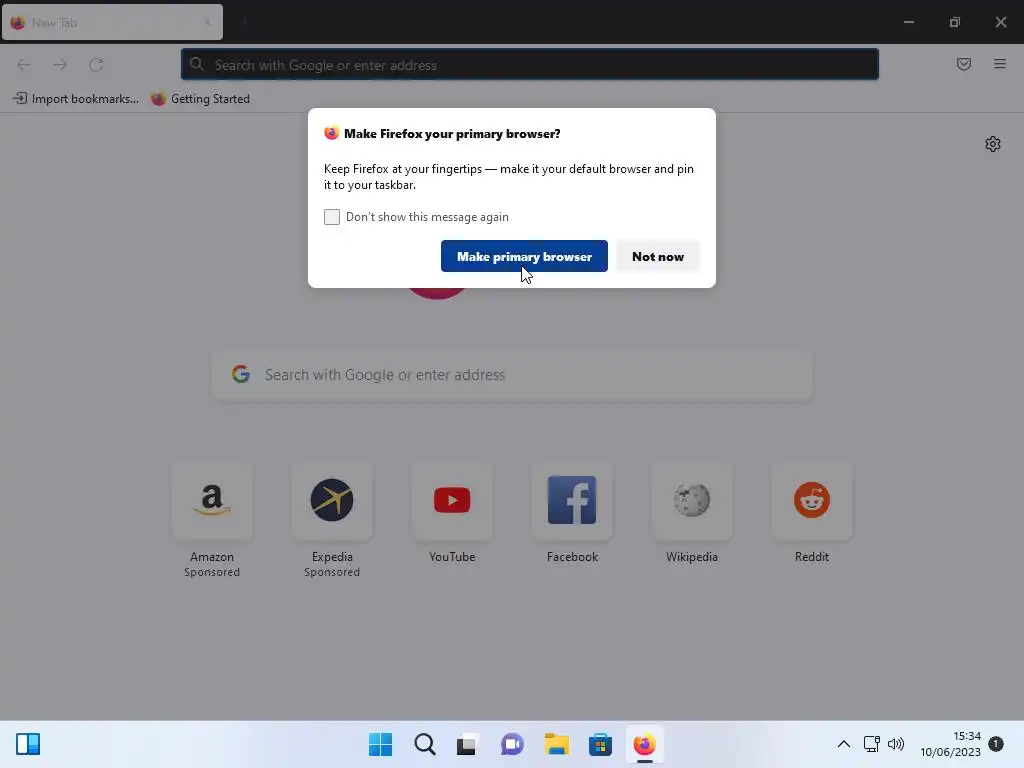This screenshot has width=1024, height=768.
Task: Expand hidden system tray icons
Action: 844,744
